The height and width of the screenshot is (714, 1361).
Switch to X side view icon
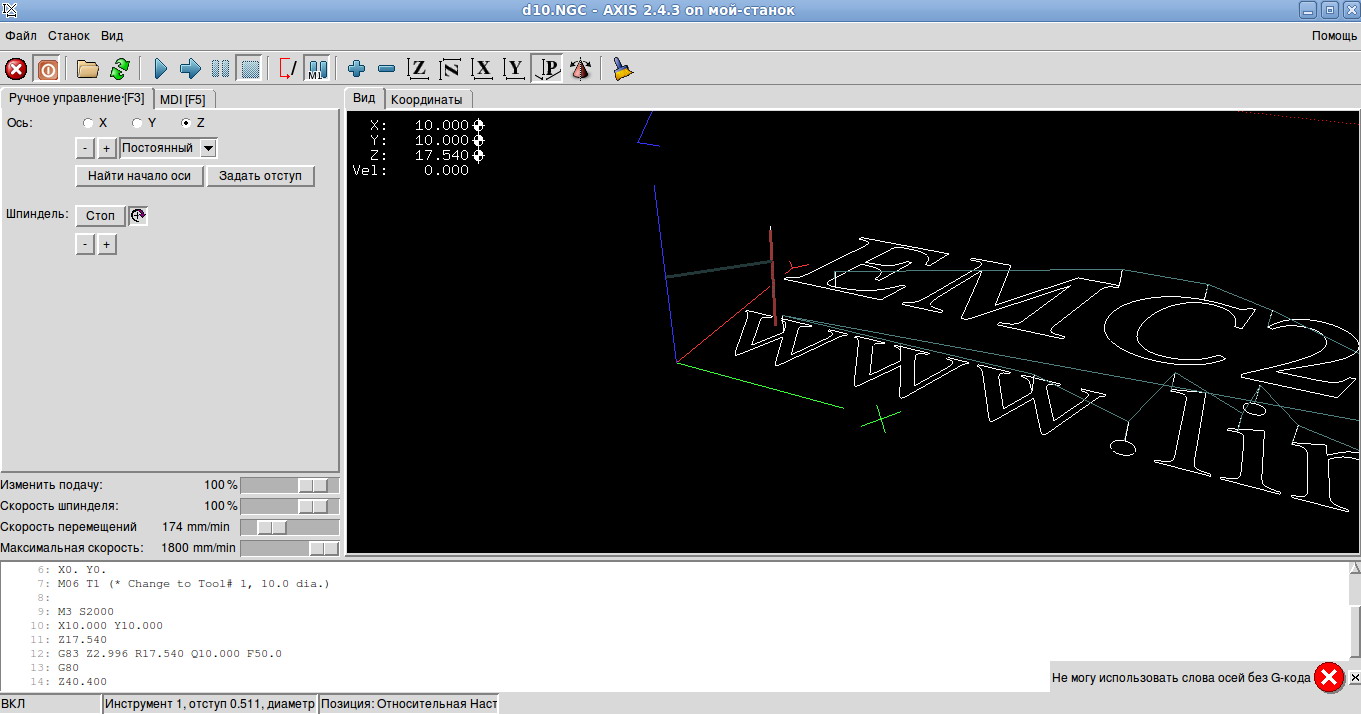(x=483, y=69)
